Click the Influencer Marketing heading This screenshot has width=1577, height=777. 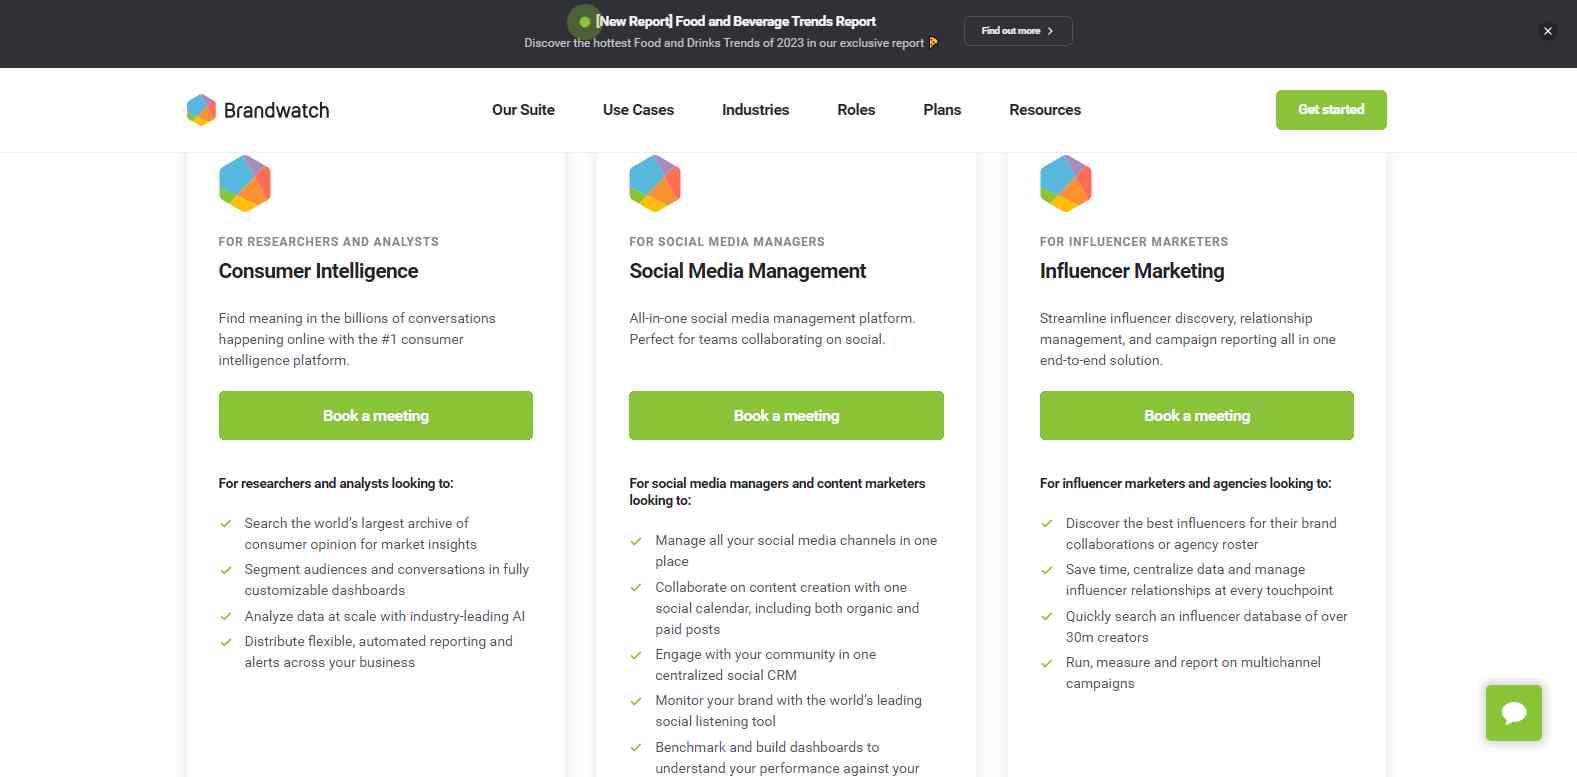click(1132, 271)
